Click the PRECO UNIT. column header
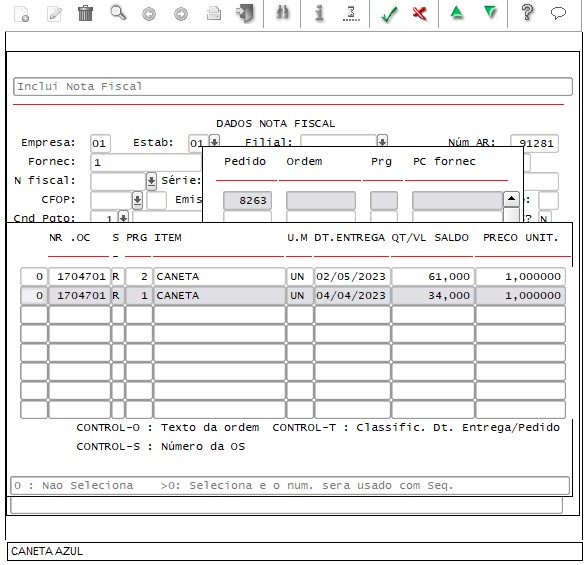 [520, 238]
